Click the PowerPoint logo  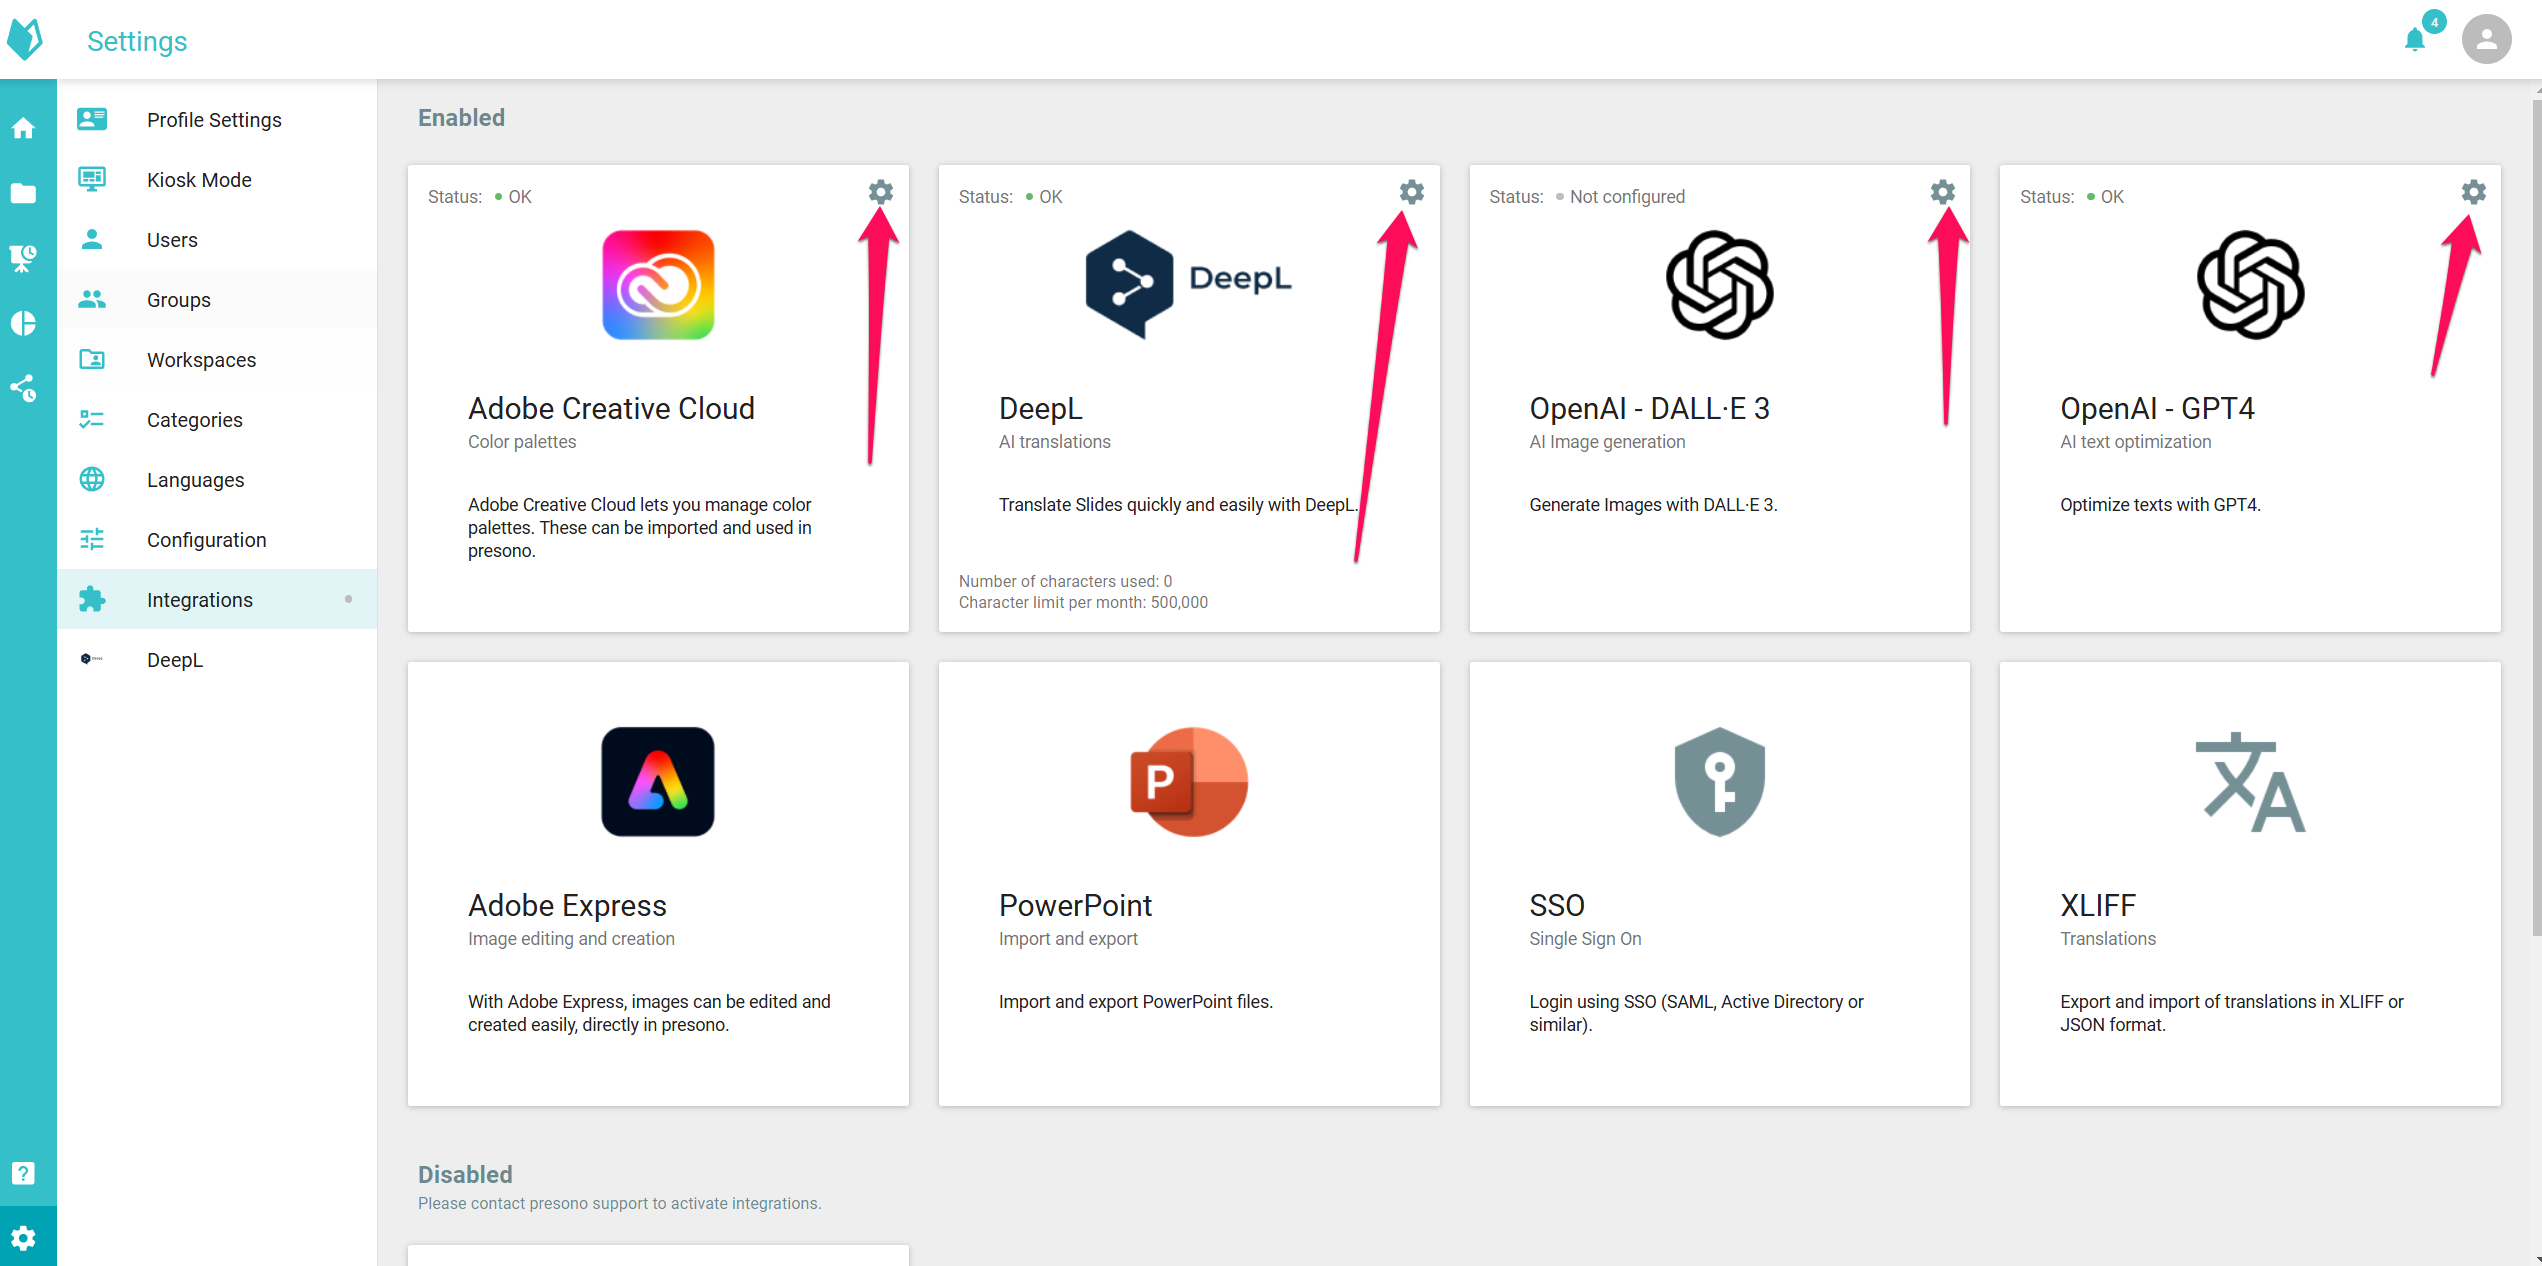pos(1189,782)
